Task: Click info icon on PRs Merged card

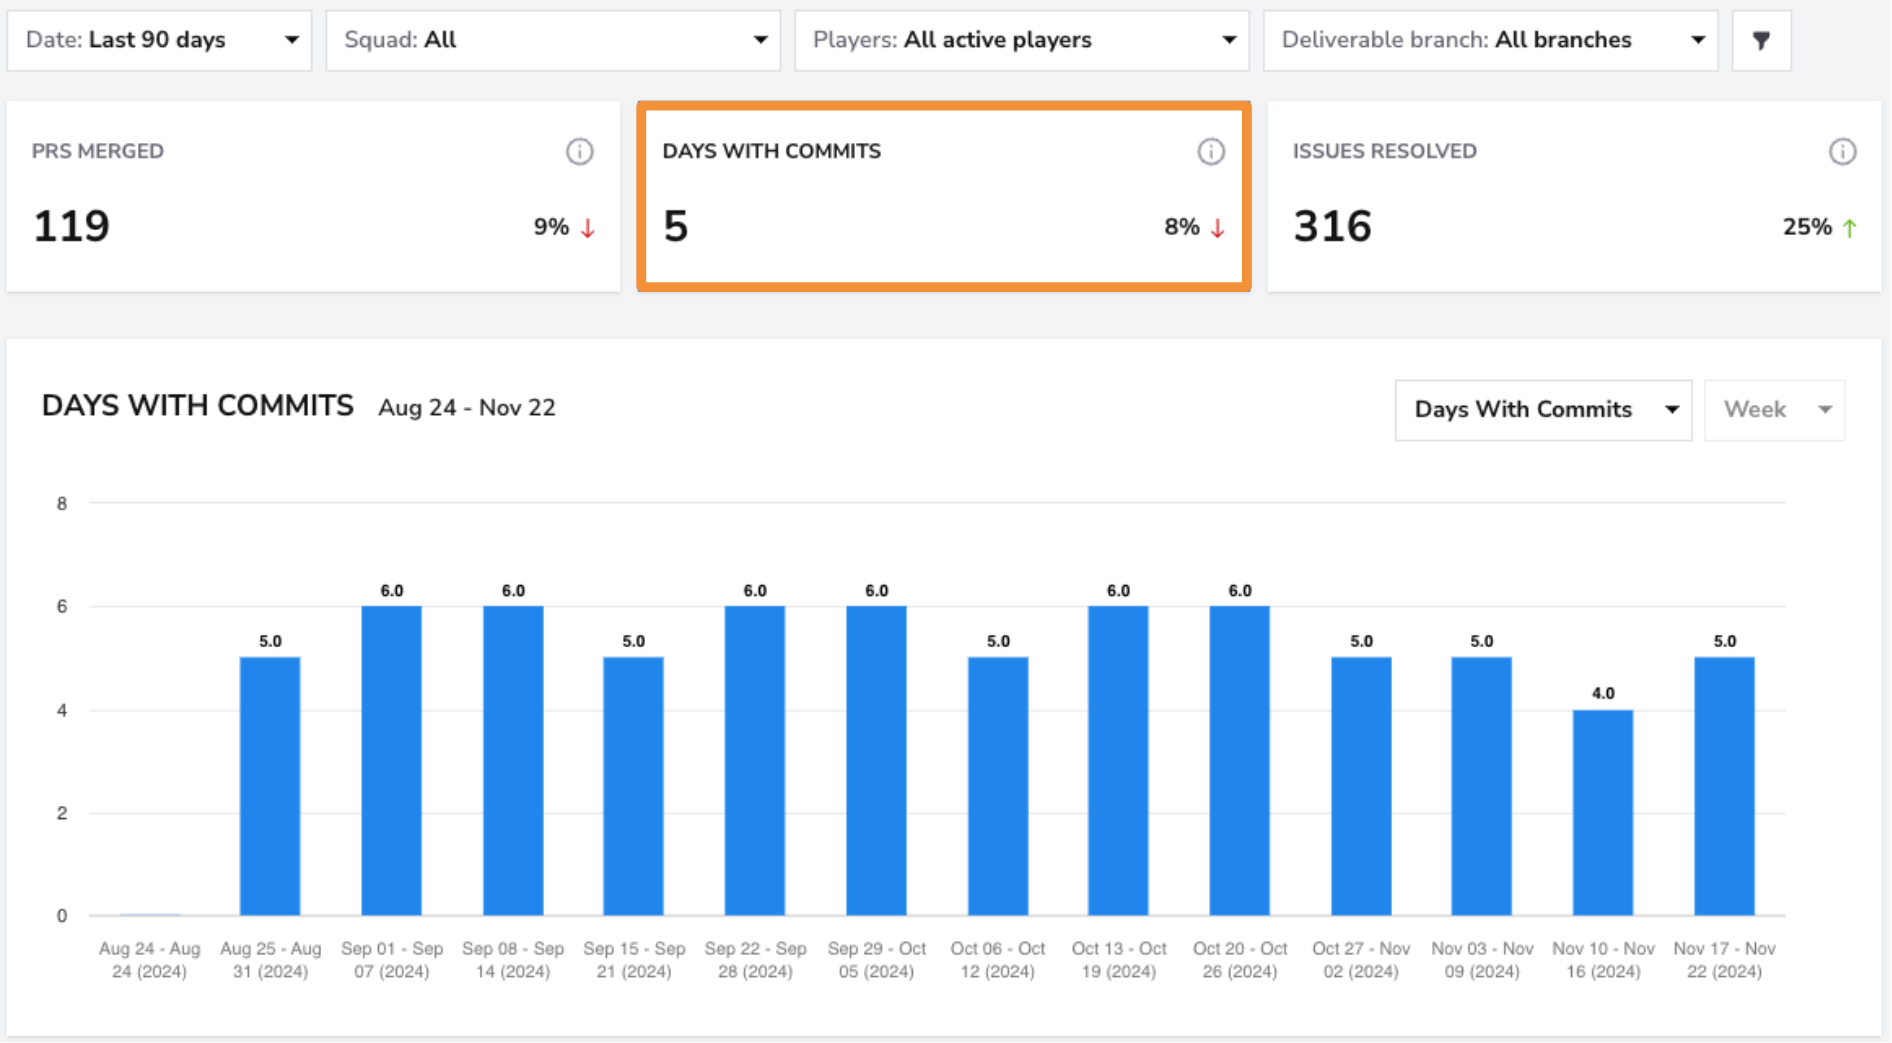Action: (580, 151)
